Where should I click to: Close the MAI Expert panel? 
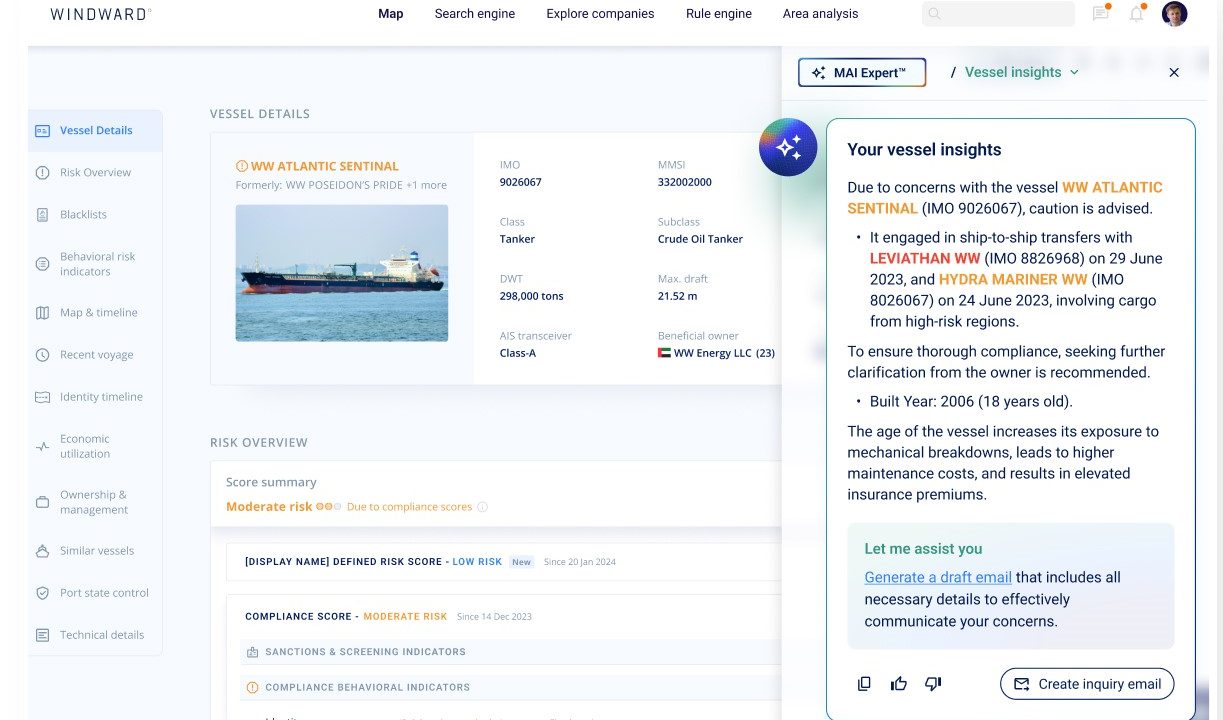tap(1174, 72)
